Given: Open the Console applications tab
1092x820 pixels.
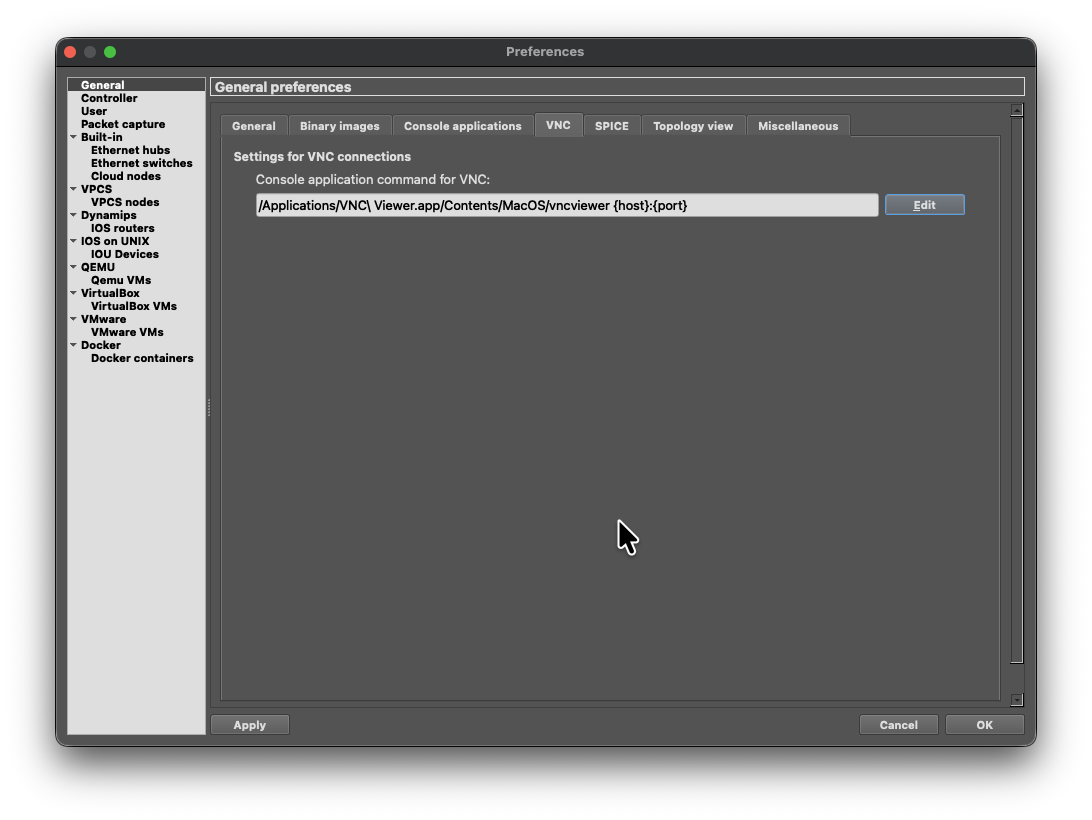Looking at the screenshot, I should pyautogui.click(x=462, y=126).
